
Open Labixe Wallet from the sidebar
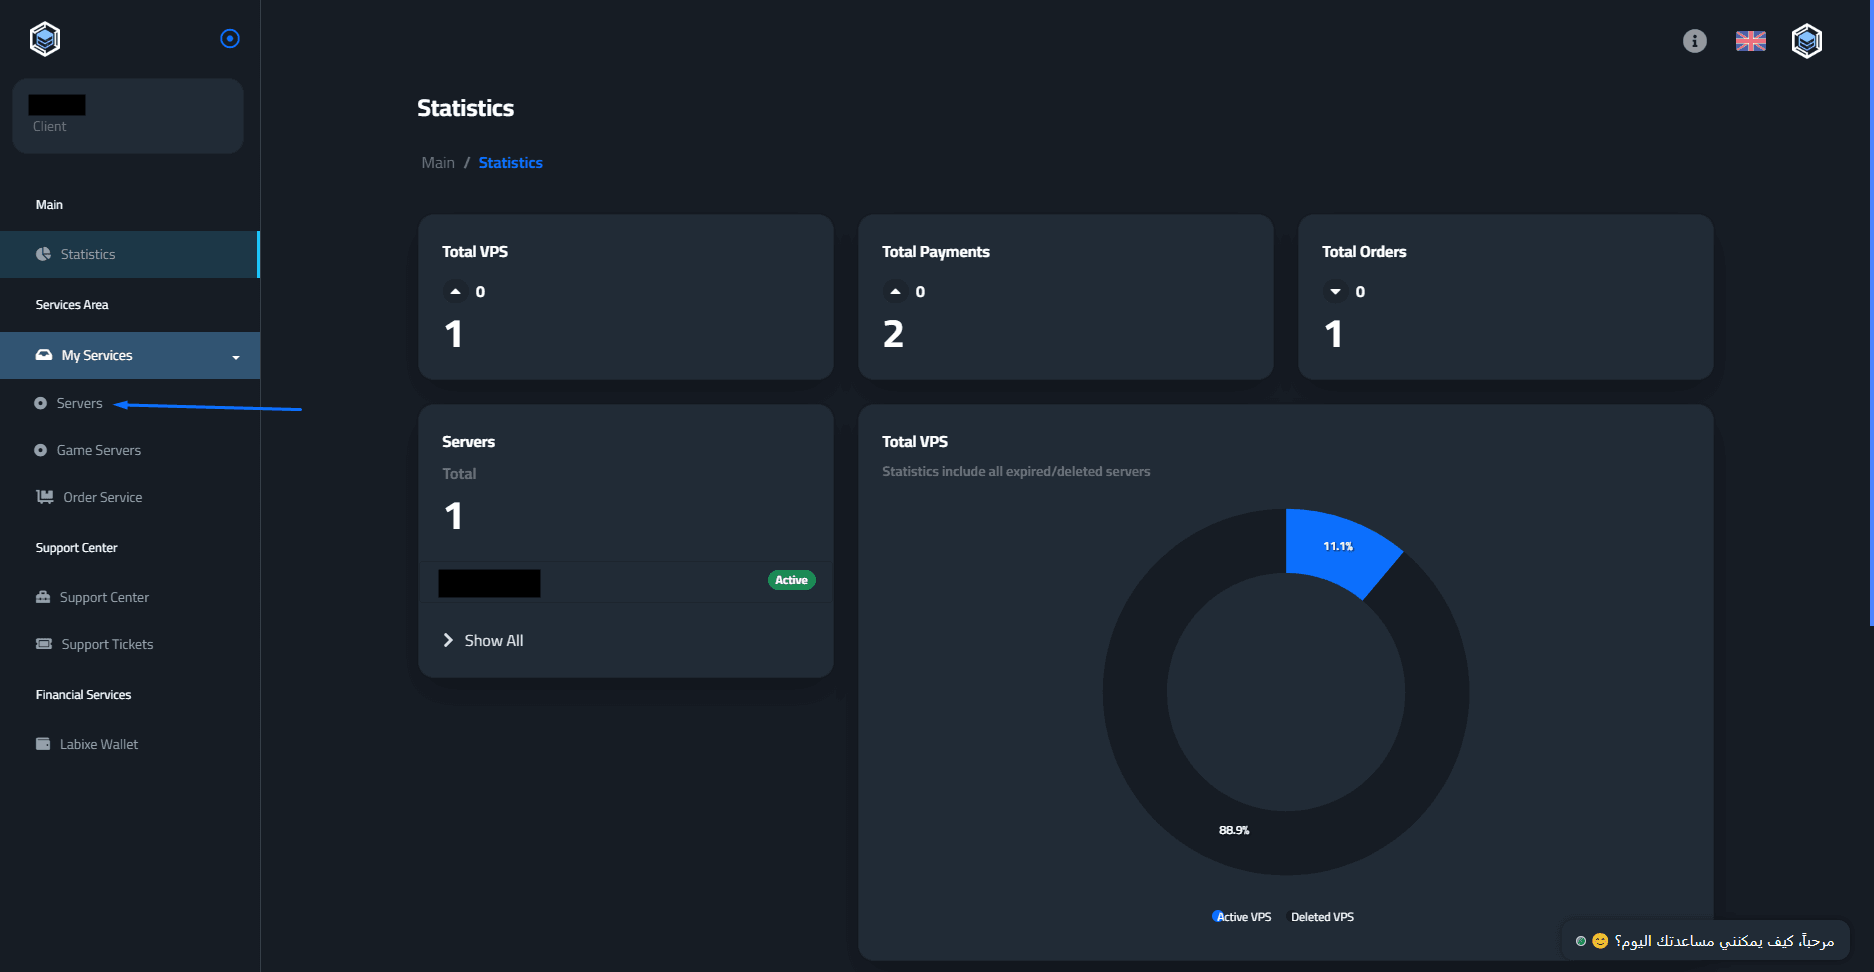coord(98,744)
